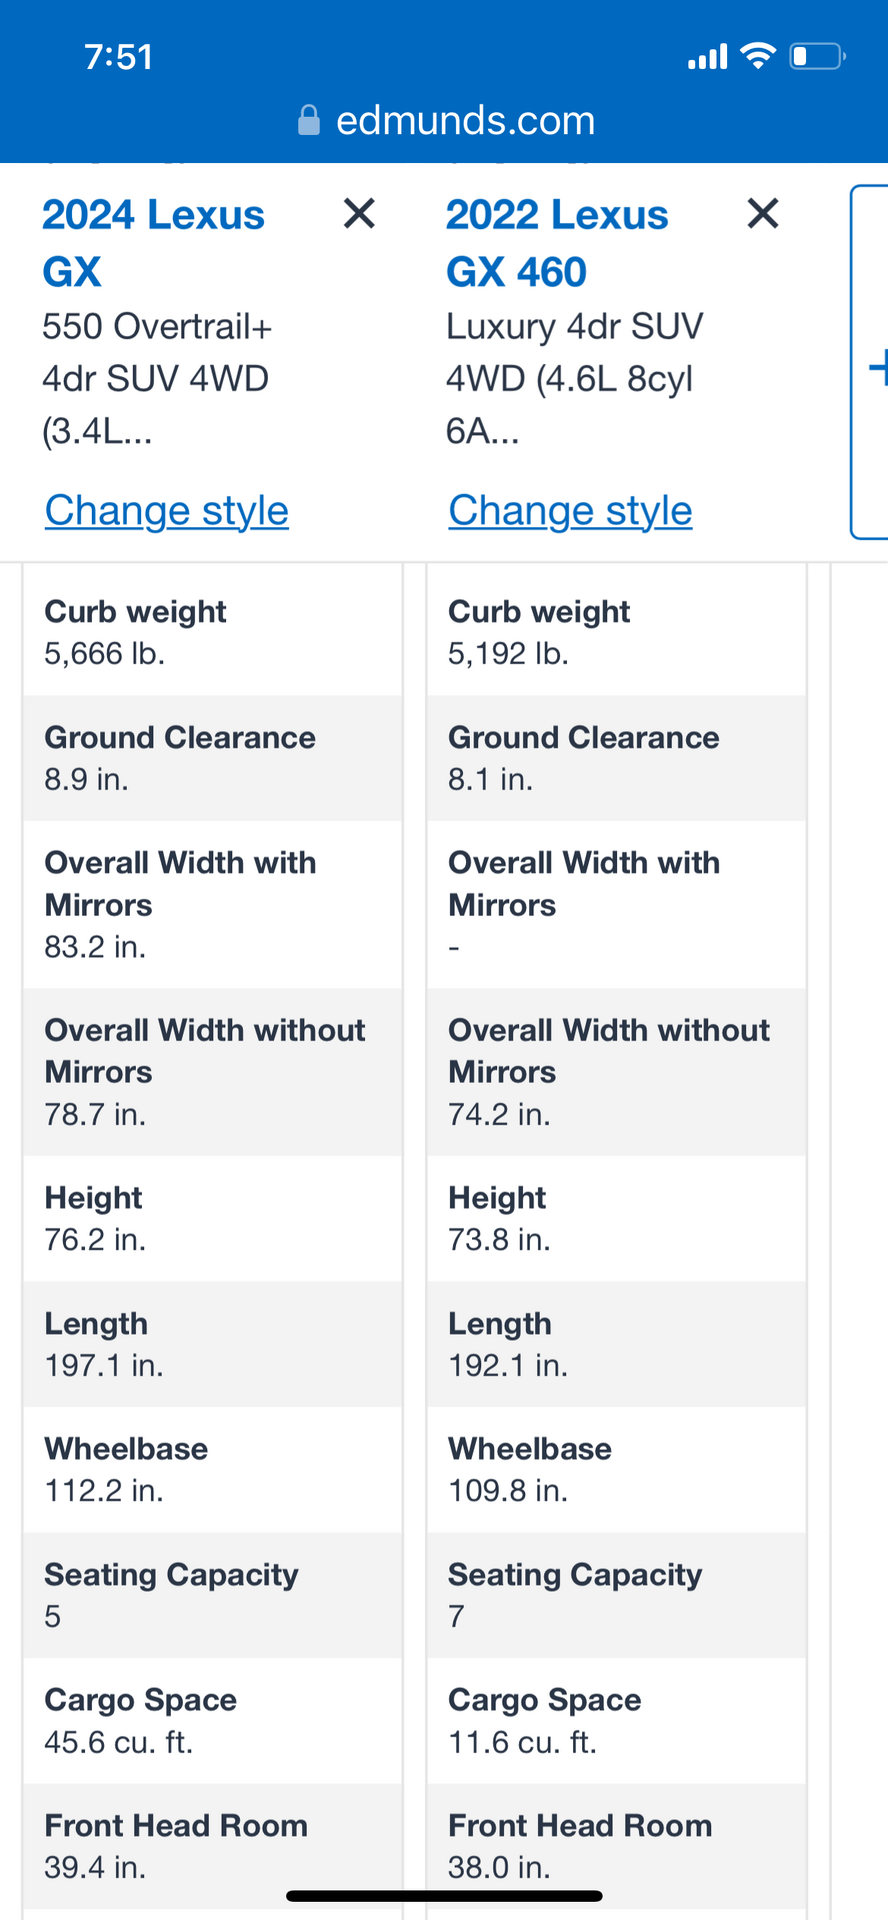Tap the battery indicator icon
The height and width of the screenshot is (1920, 888).
coord(818,56)
